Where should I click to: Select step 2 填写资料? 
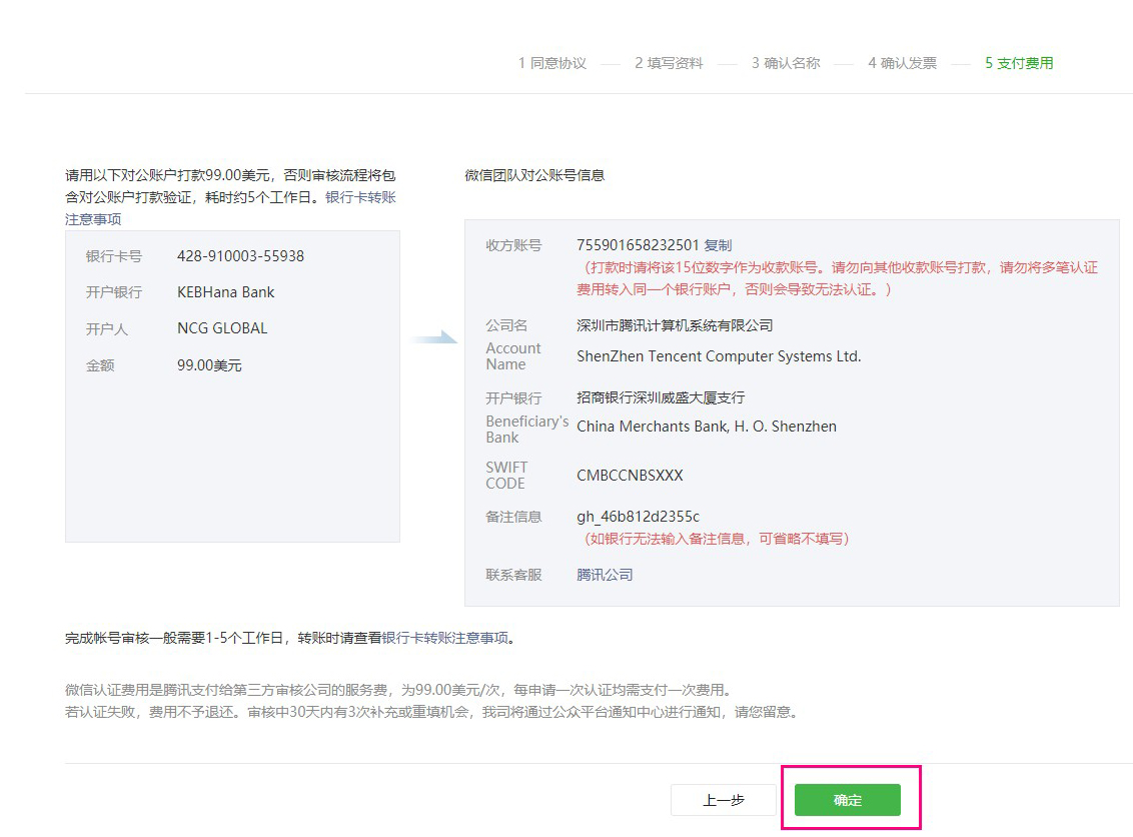pos(668,63)
